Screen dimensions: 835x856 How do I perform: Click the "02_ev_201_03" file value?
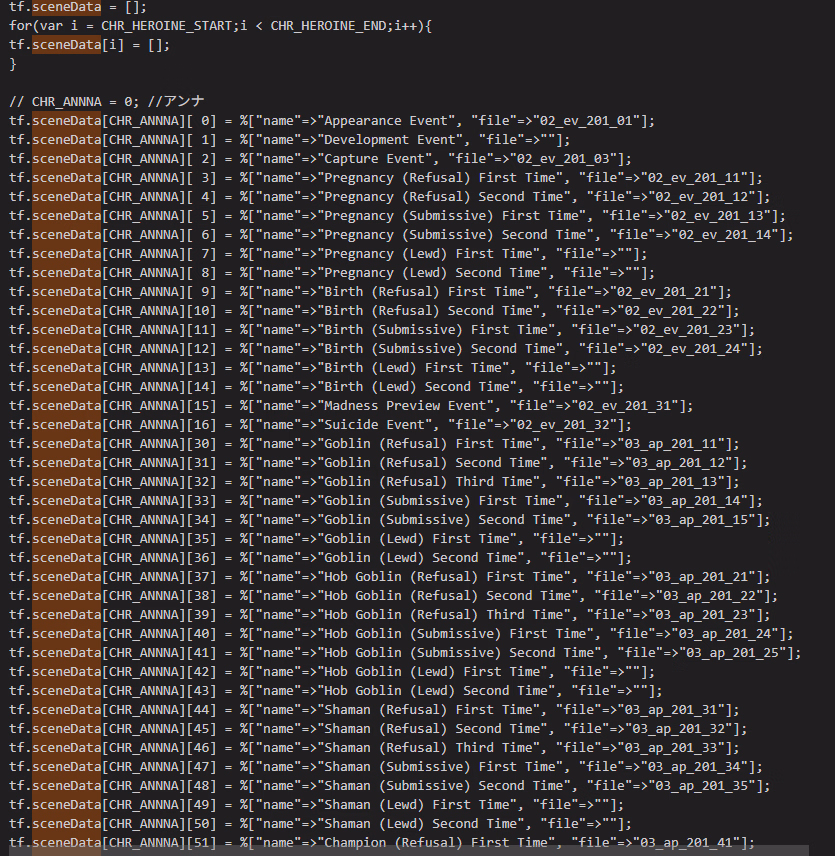568,159
